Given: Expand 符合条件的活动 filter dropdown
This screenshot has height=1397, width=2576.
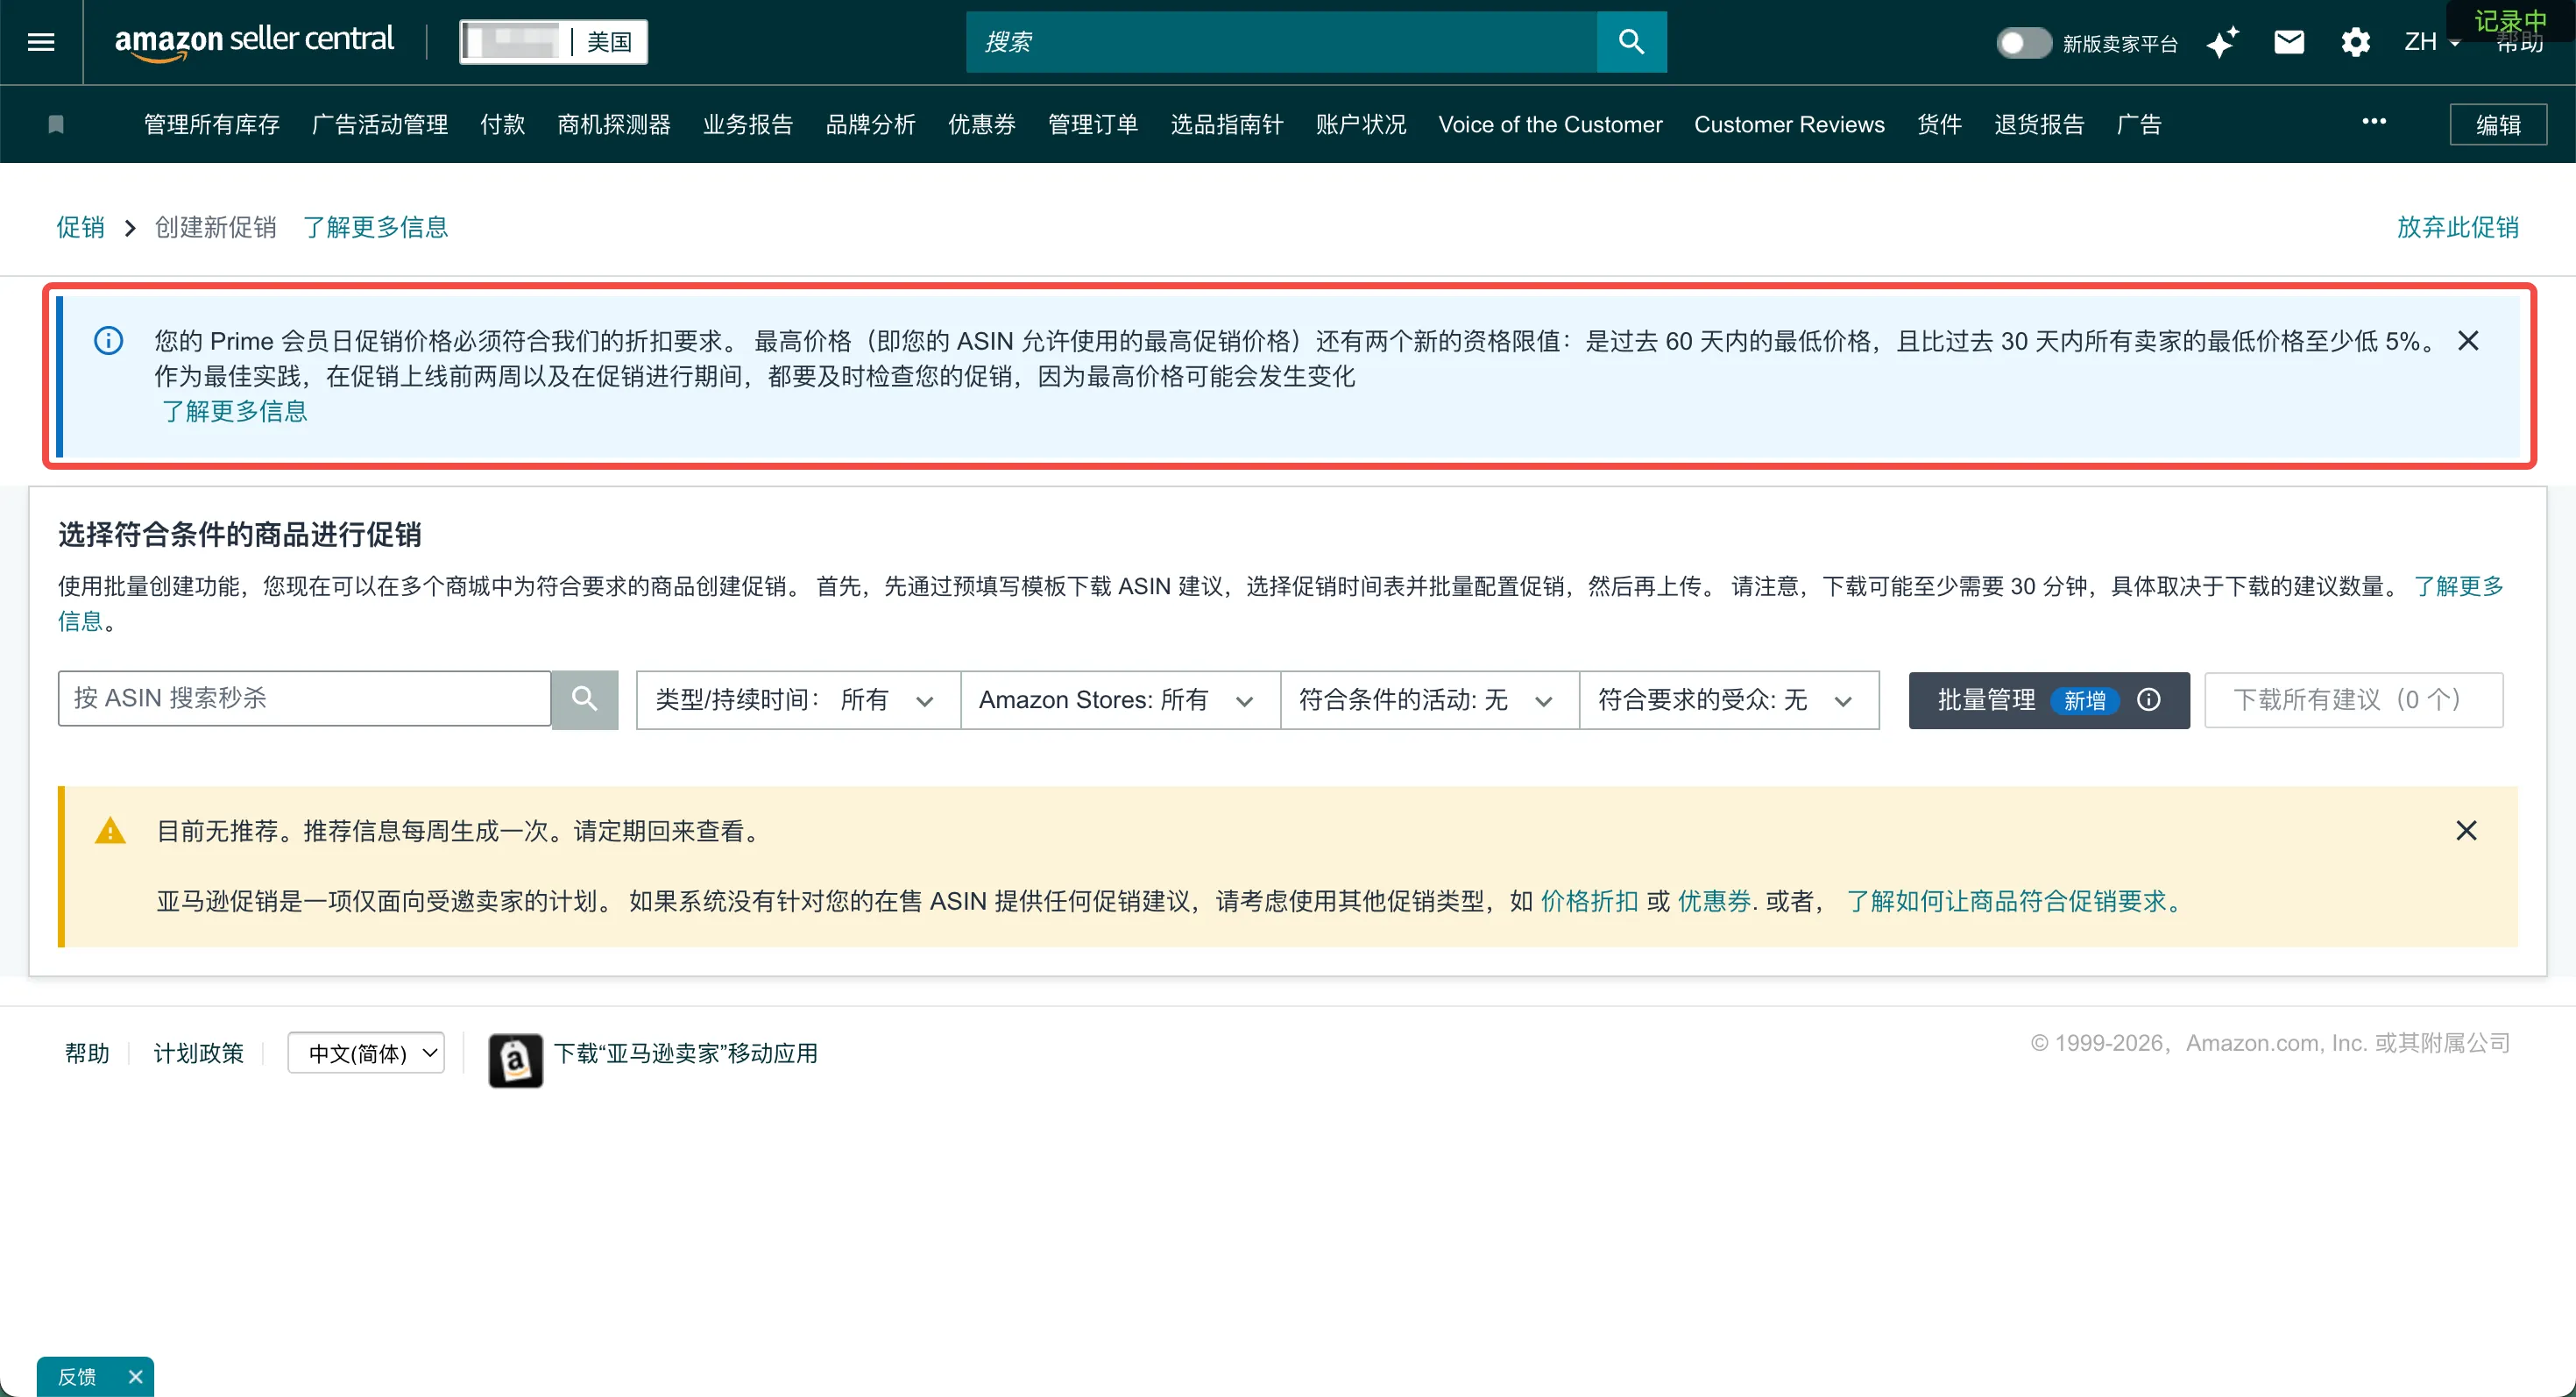Looking at the screenshot, I should [1430, 700].
